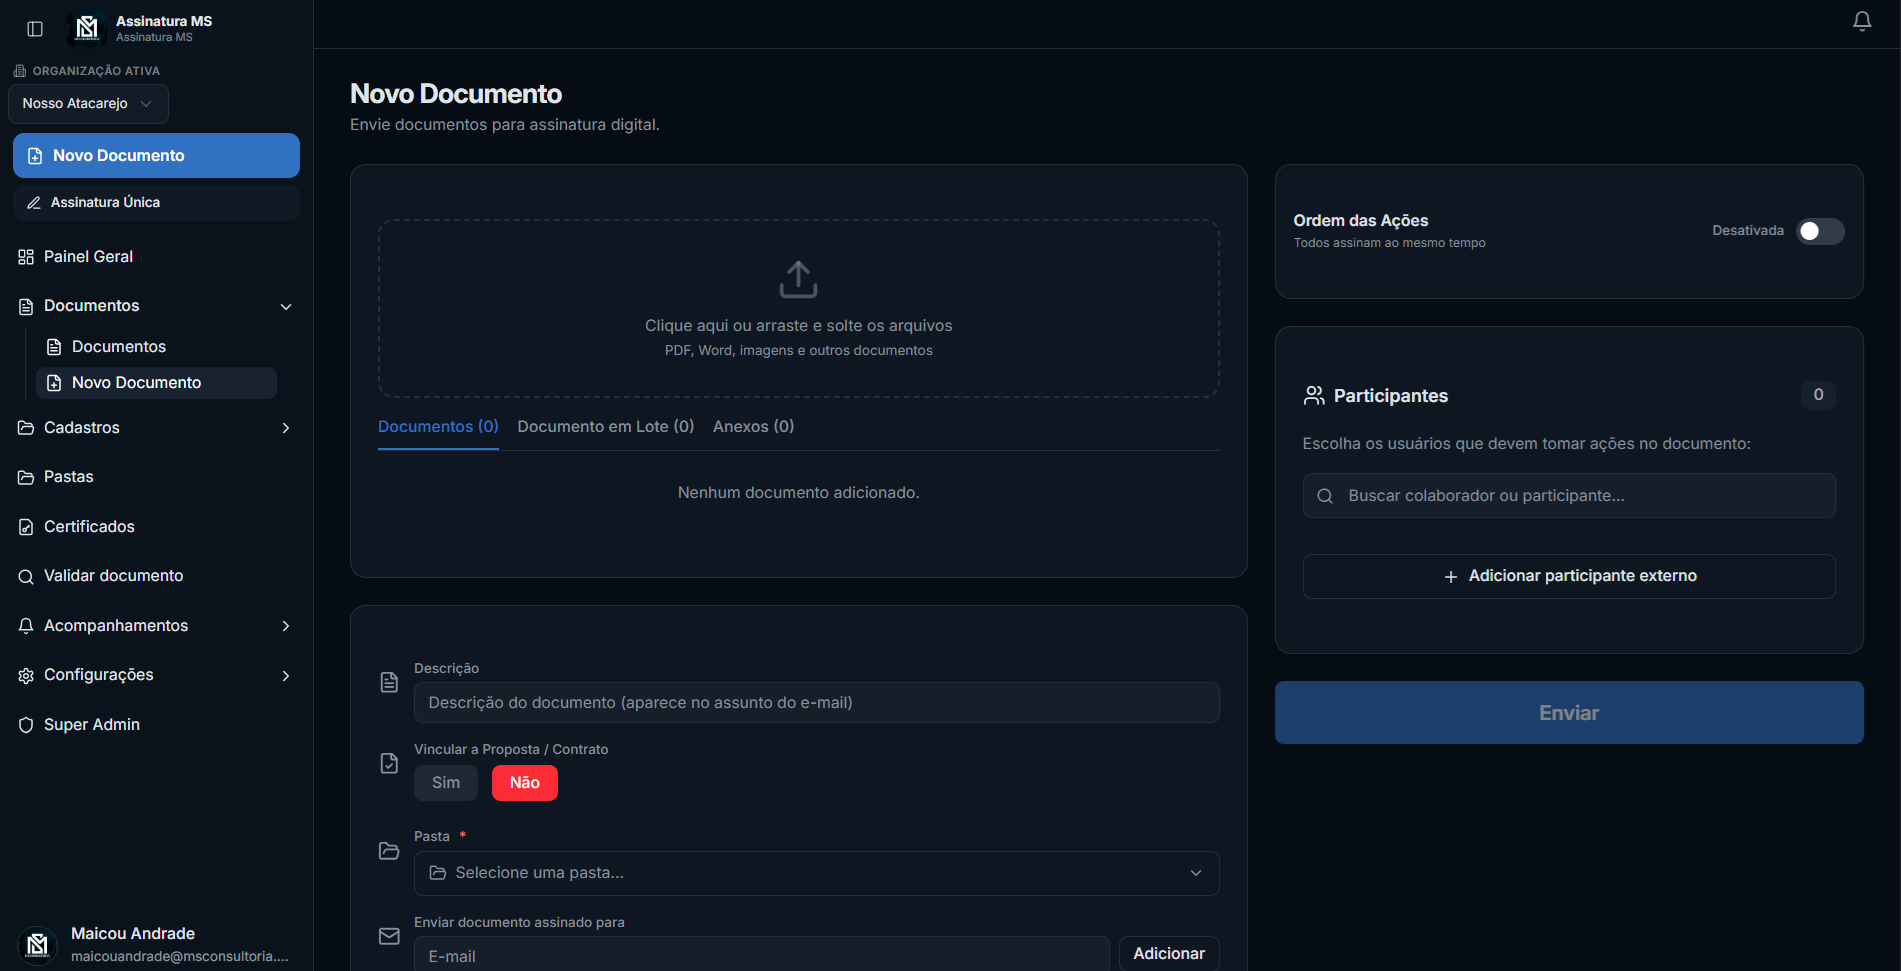The width and height of the screenshot is (1901, 971).
Task: Open the Nosso Atacarejo organization dropdown
Action: click(x=88, y=104)
